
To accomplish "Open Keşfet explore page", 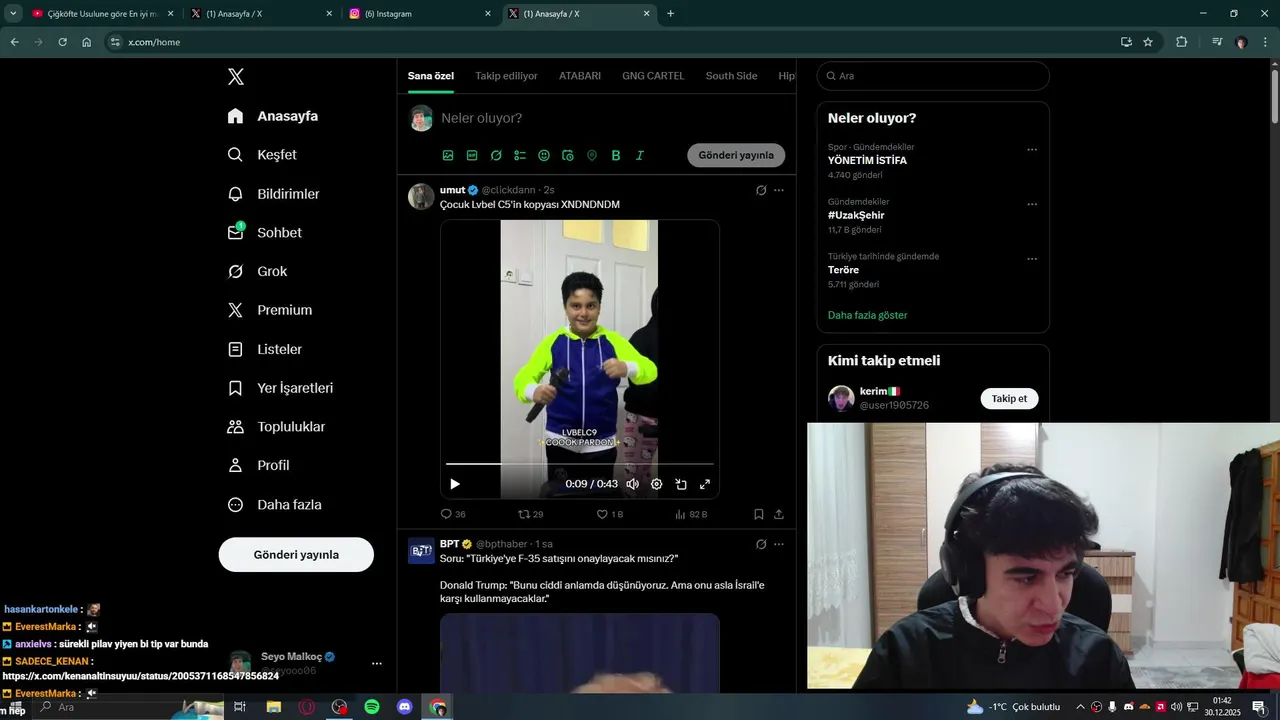I will pos(262,155).
